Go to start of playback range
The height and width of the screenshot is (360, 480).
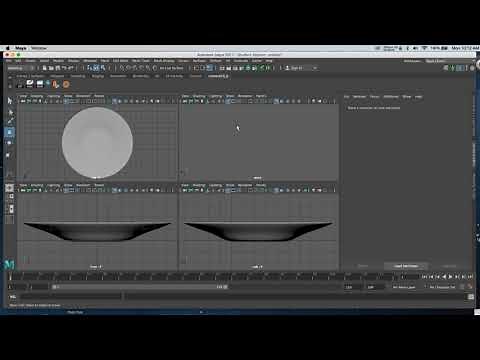tap(425, 277)
